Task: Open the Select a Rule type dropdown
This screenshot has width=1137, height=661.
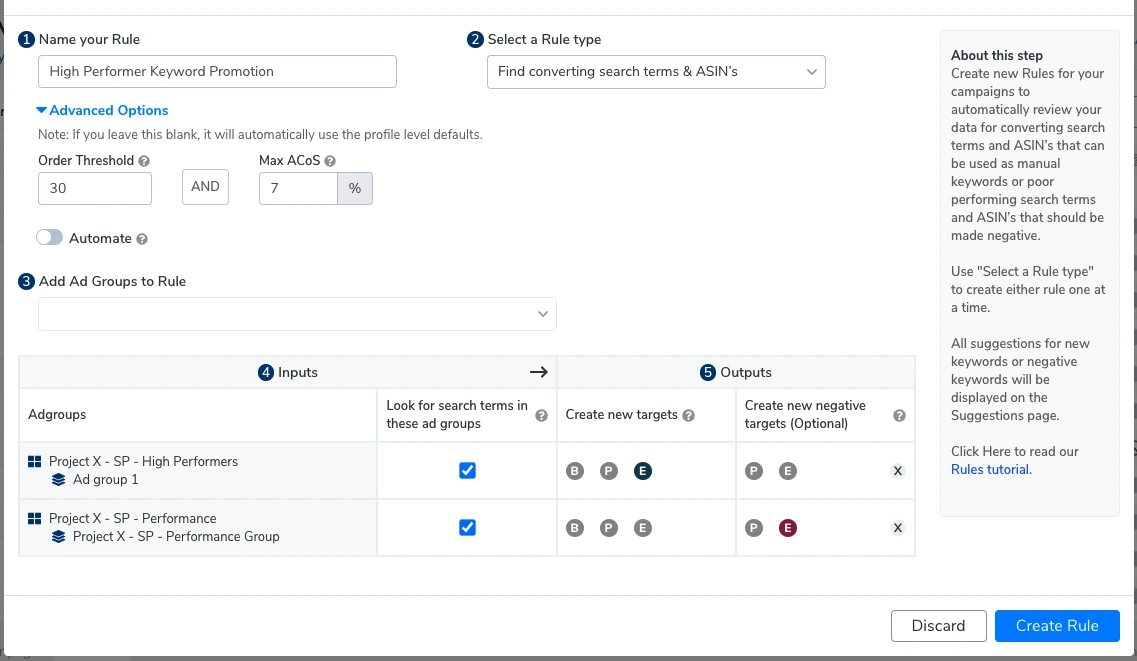Action: coord(656,72)
